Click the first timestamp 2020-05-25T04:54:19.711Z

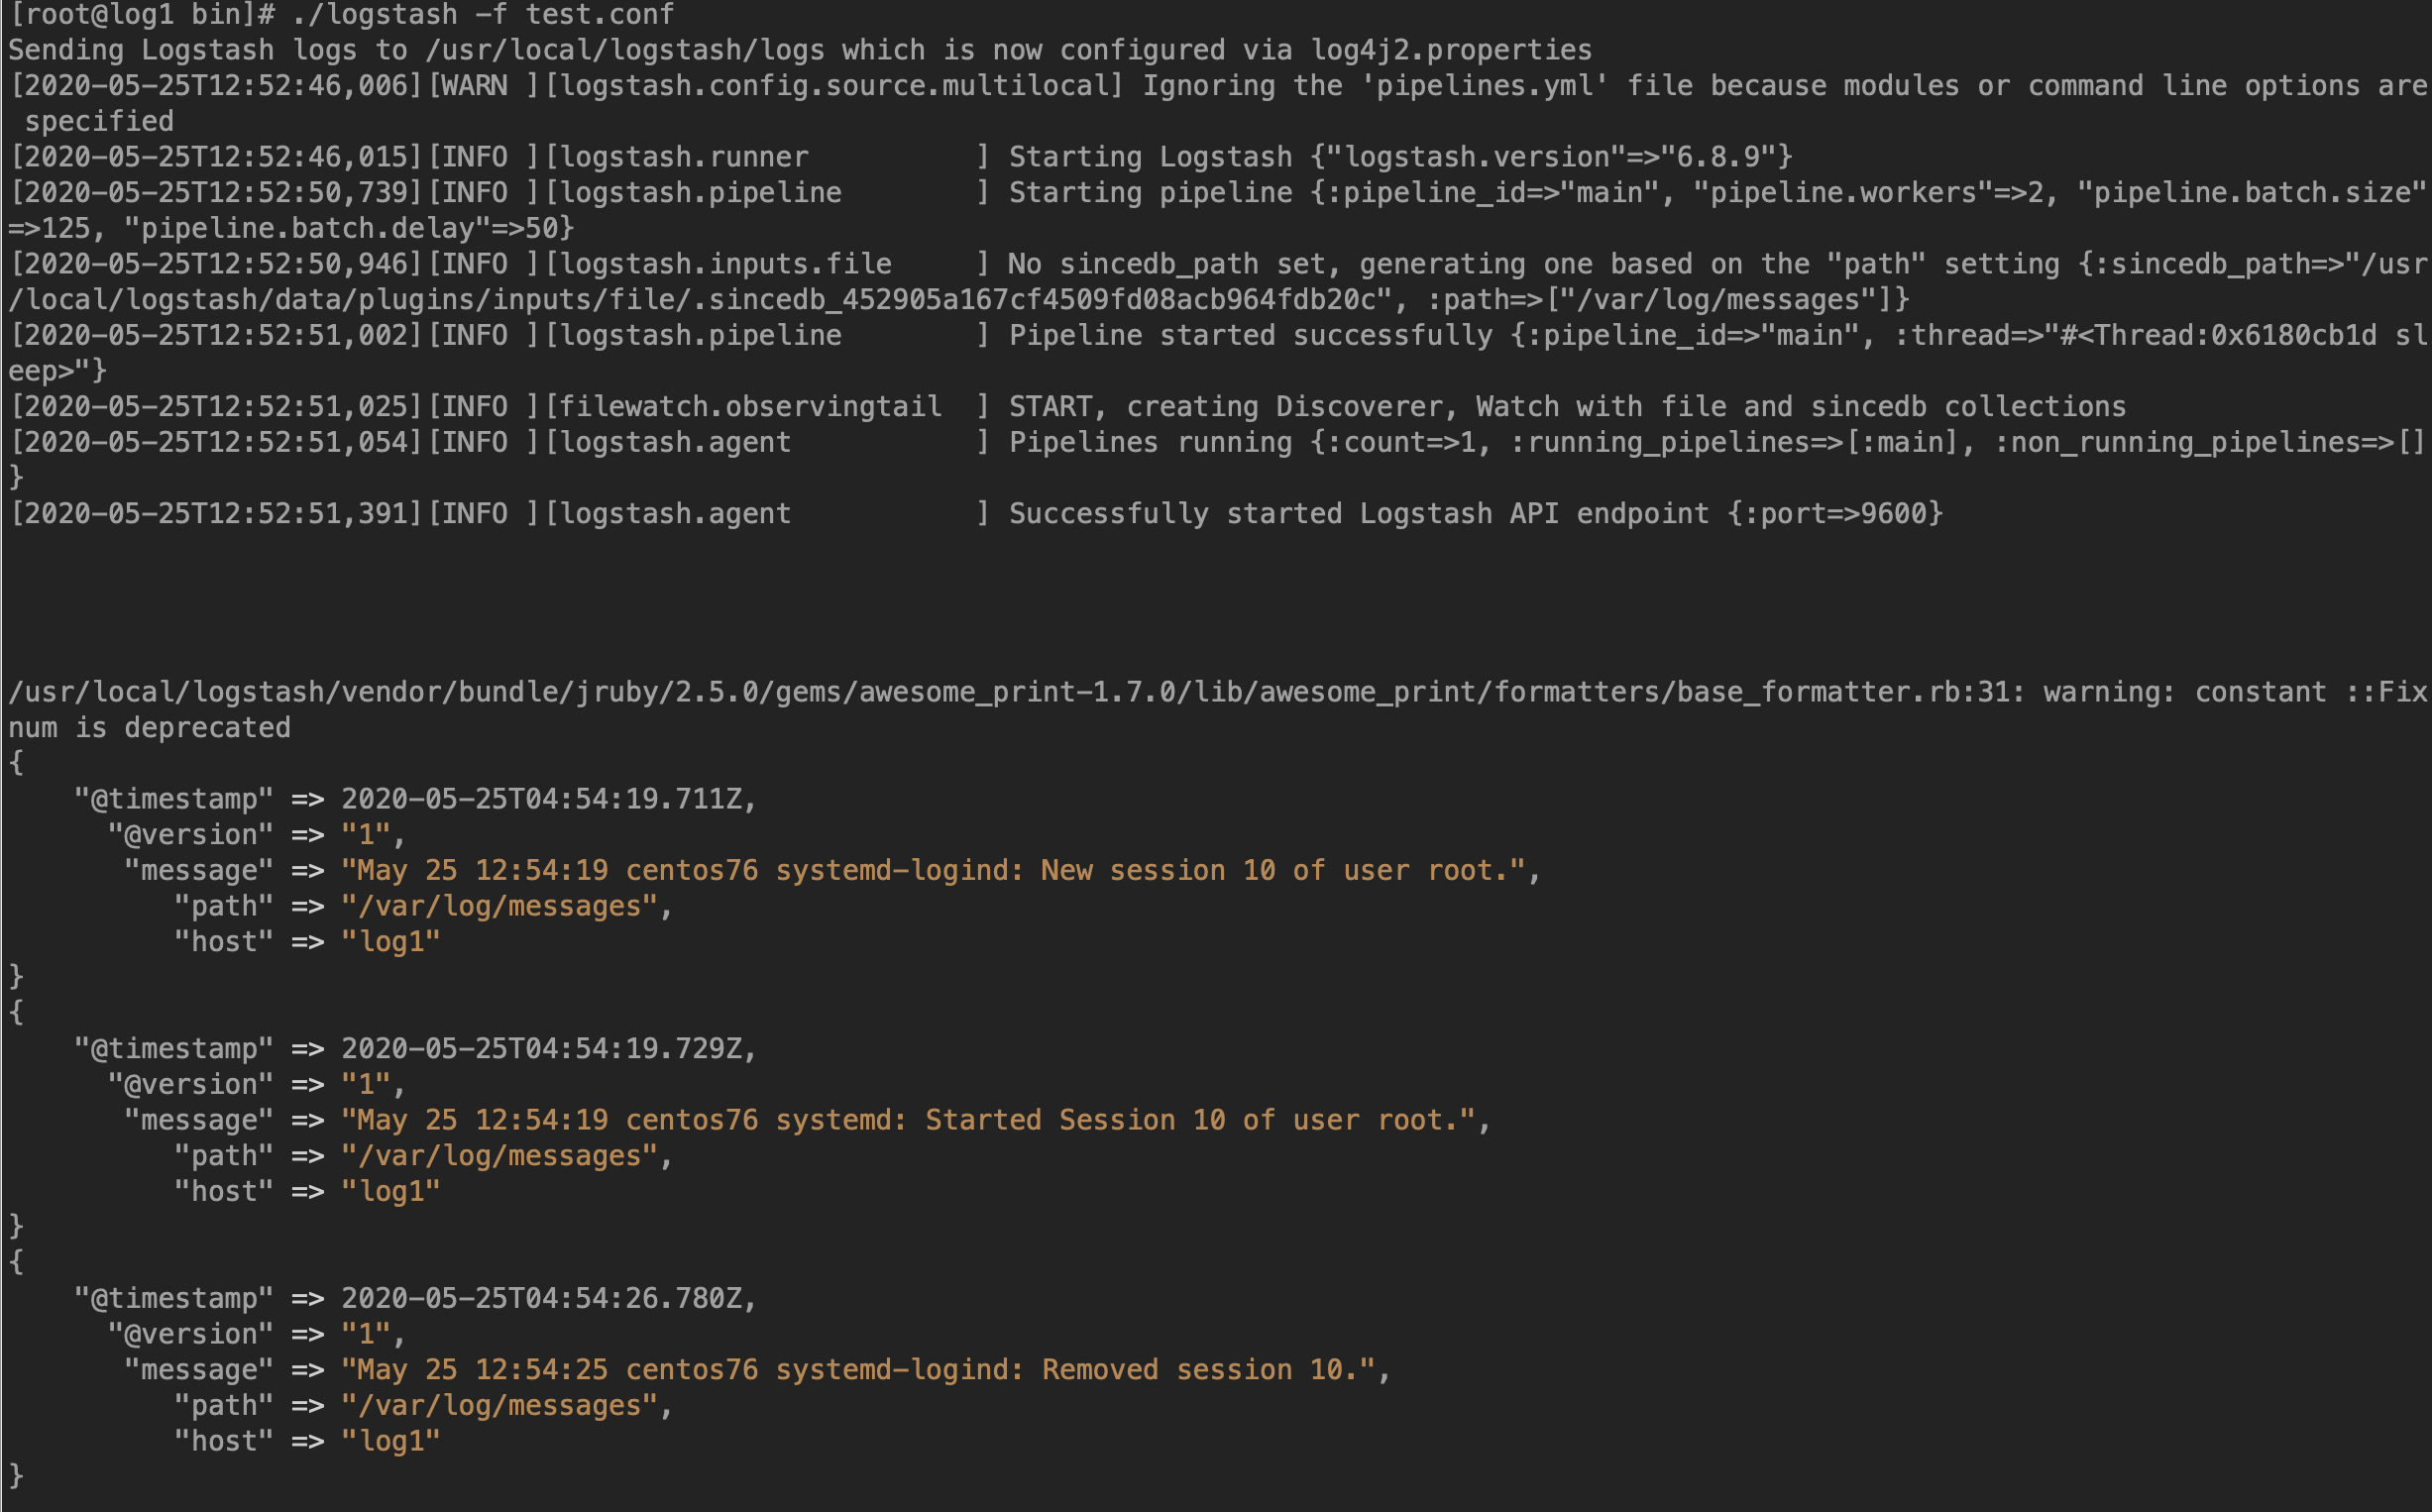tap(542, 799)
